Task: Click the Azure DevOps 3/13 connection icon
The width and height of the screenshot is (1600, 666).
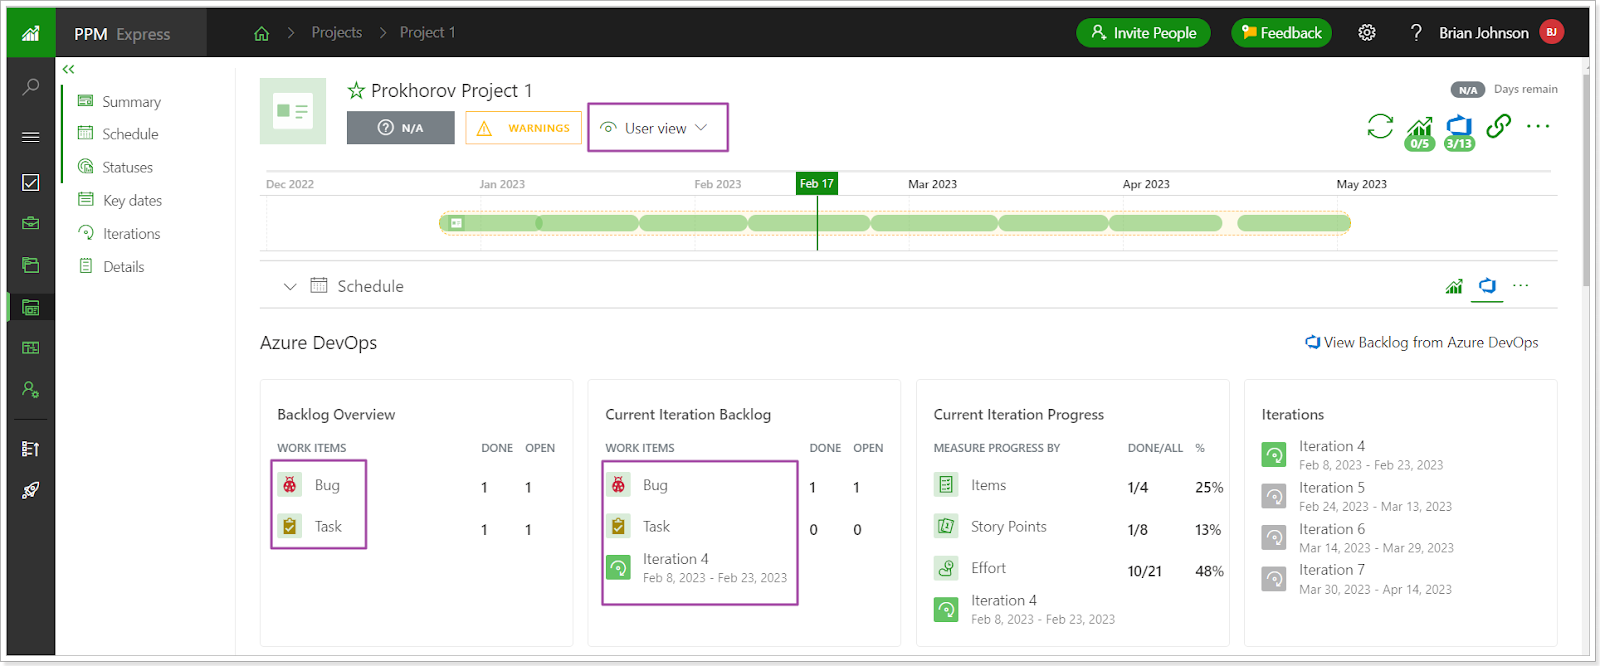Action: pos(1459,132)
